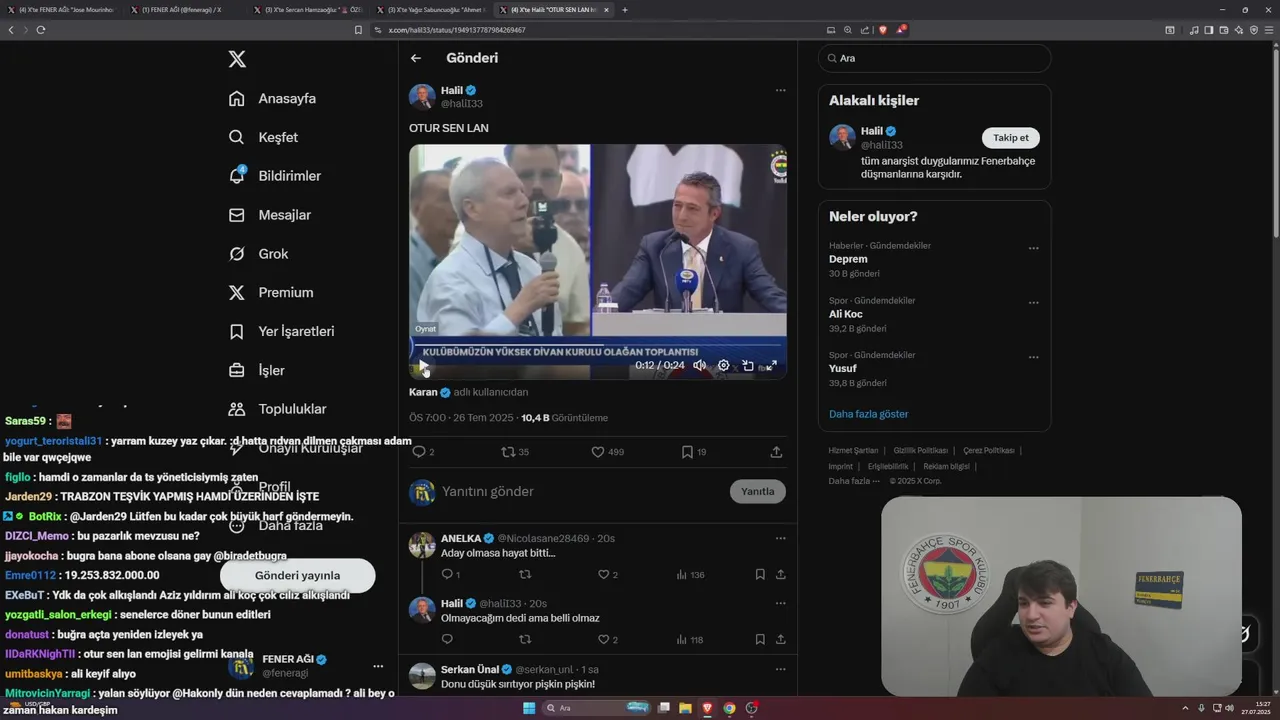Click Daha fazla göster link
Viewport: 1280px width, 720px height.
pyautogui.click(x=869, y=414)
